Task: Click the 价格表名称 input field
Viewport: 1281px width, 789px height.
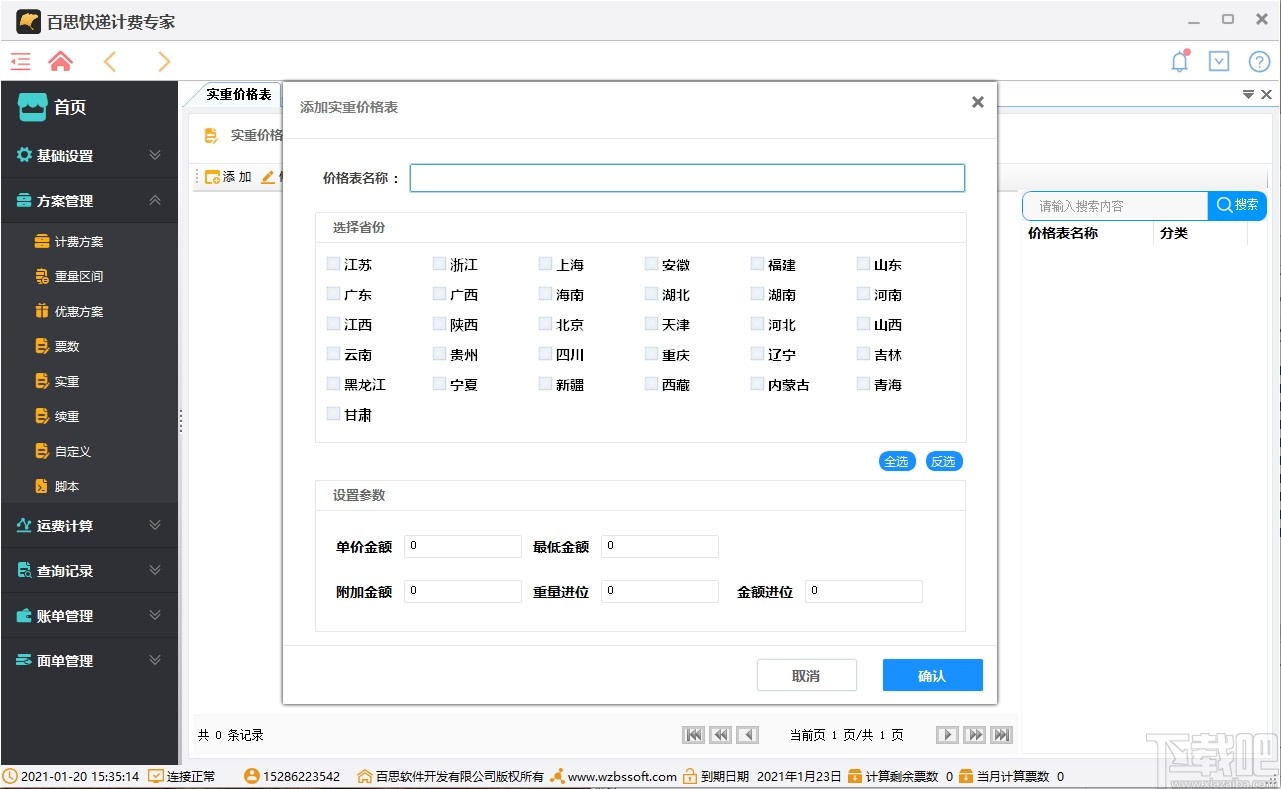Action: (x=686, y=177)
